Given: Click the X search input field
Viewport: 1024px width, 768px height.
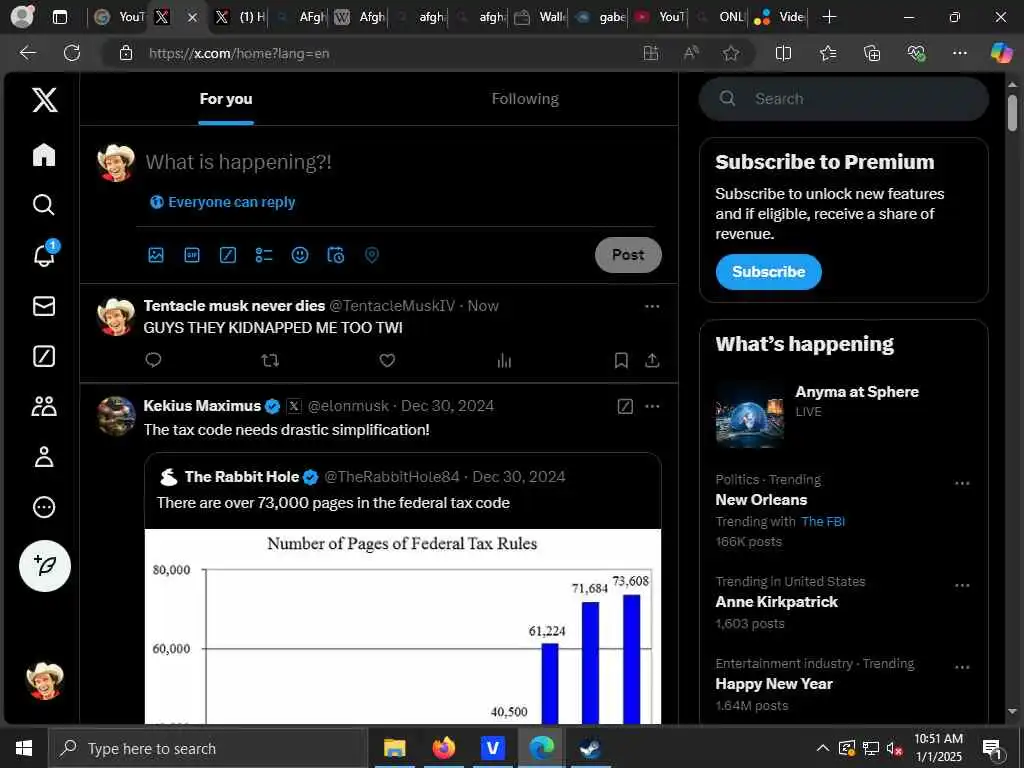Looking at the screenshot, I should [844, 99].
